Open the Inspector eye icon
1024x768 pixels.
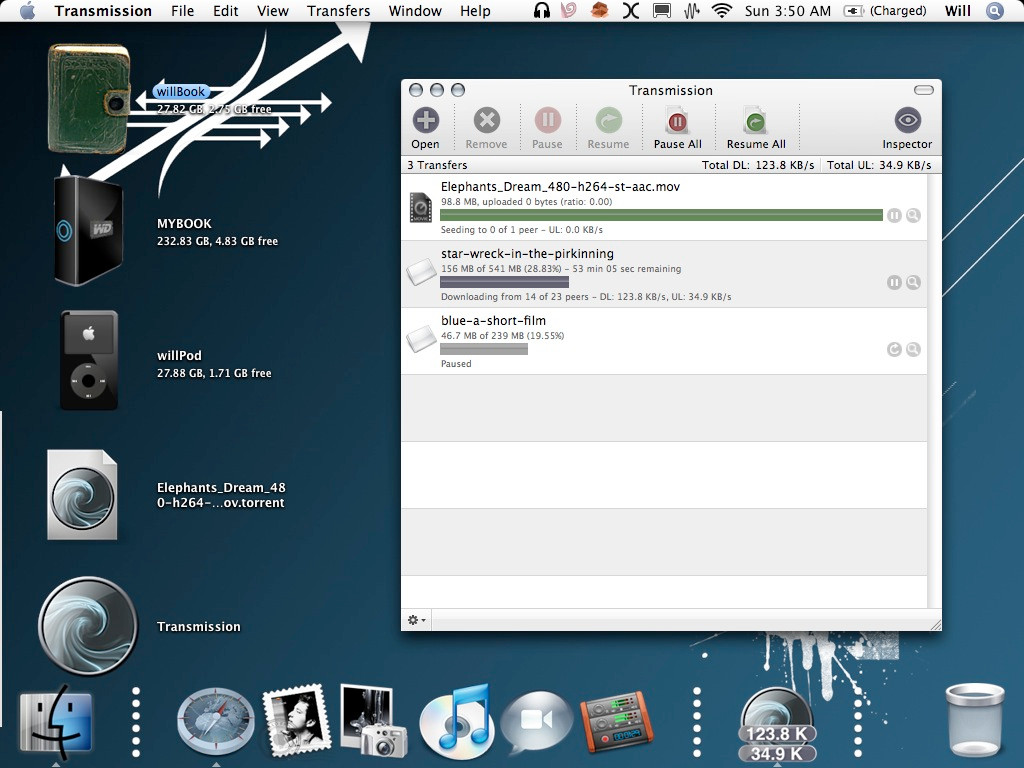point(907,120)
